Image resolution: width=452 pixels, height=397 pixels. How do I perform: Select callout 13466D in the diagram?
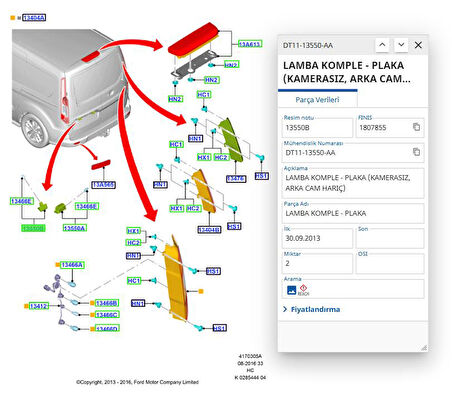point(107,328)
